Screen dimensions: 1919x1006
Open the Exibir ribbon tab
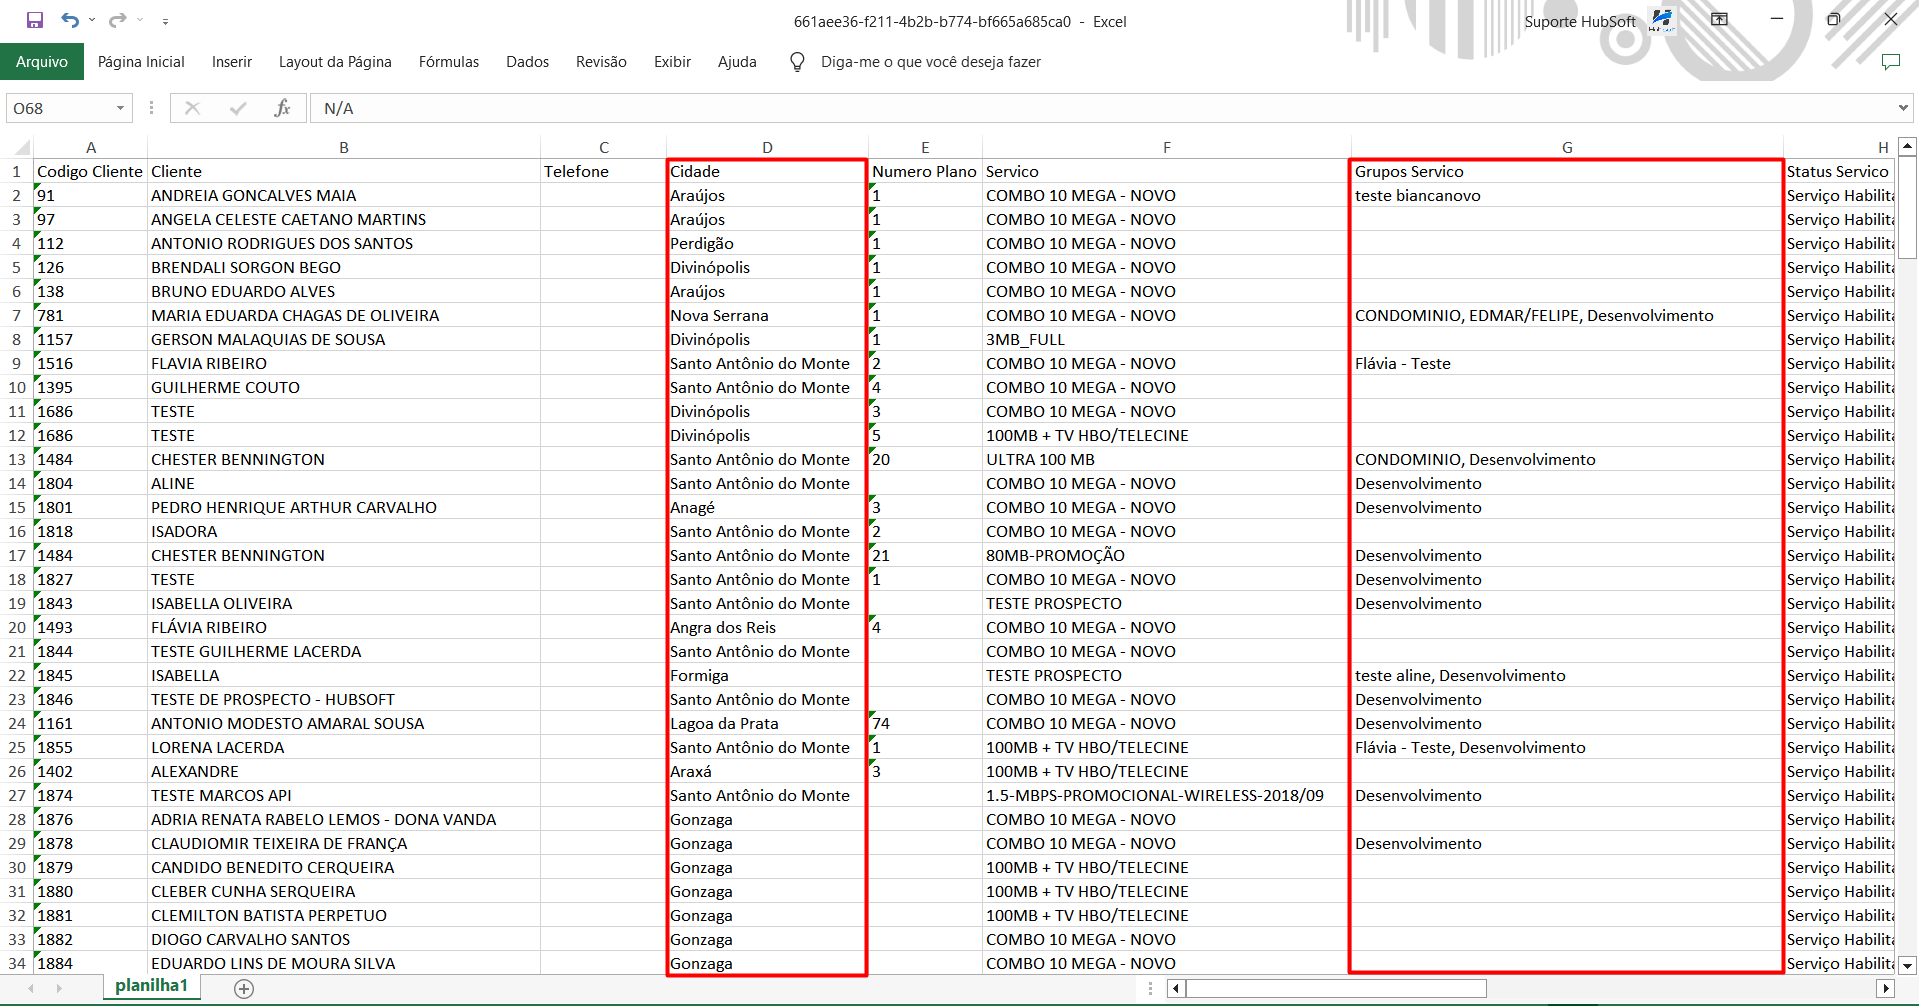[x=672, y=62]
